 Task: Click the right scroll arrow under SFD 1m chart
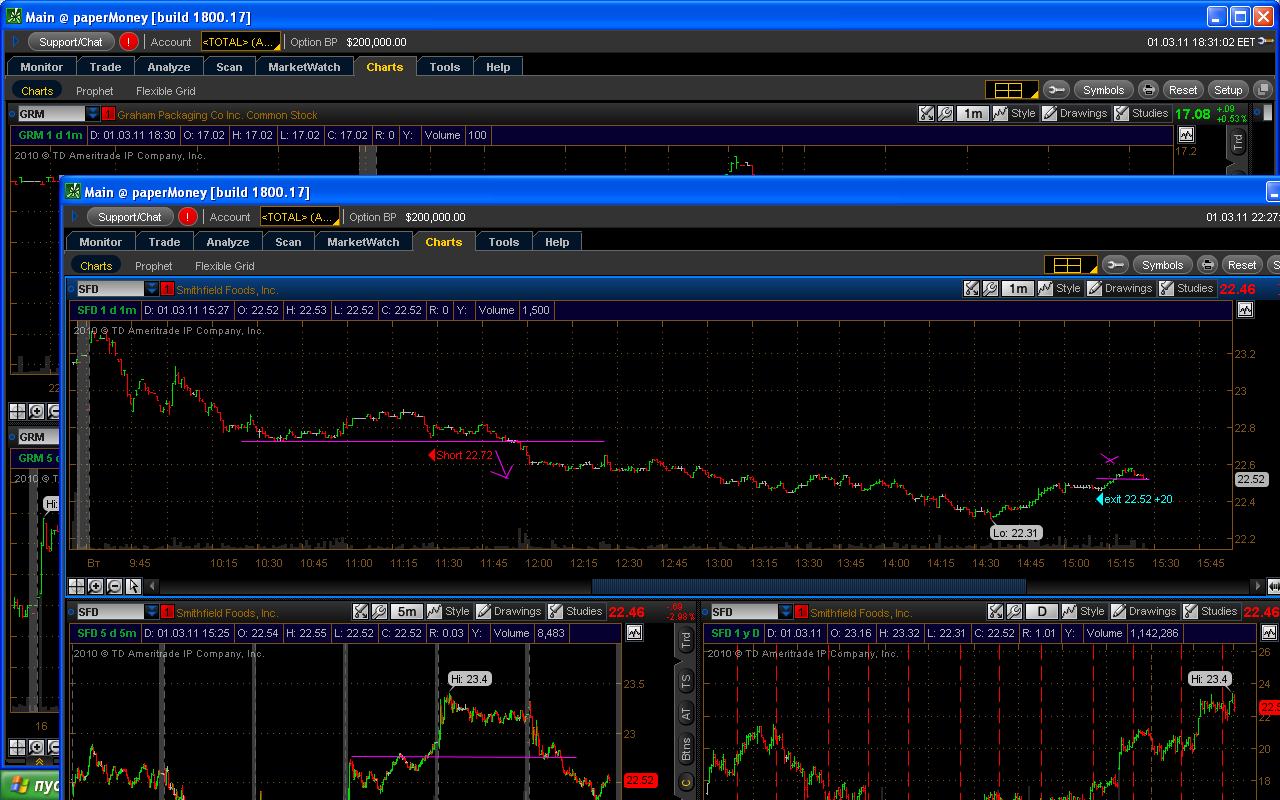click(x=1258, y=586)
